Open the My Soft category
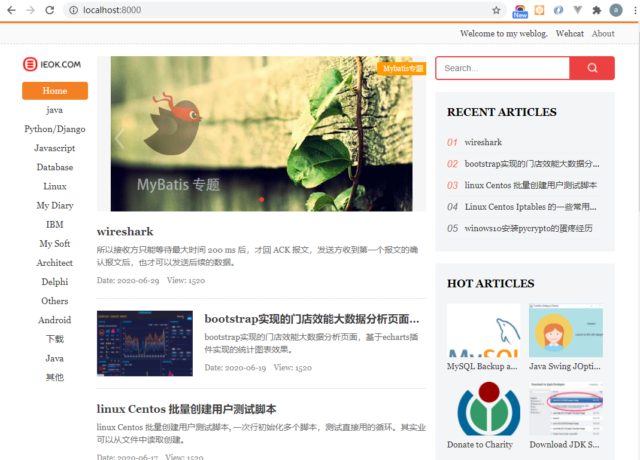Screen dimensions: 640x460 click(55, 244)
